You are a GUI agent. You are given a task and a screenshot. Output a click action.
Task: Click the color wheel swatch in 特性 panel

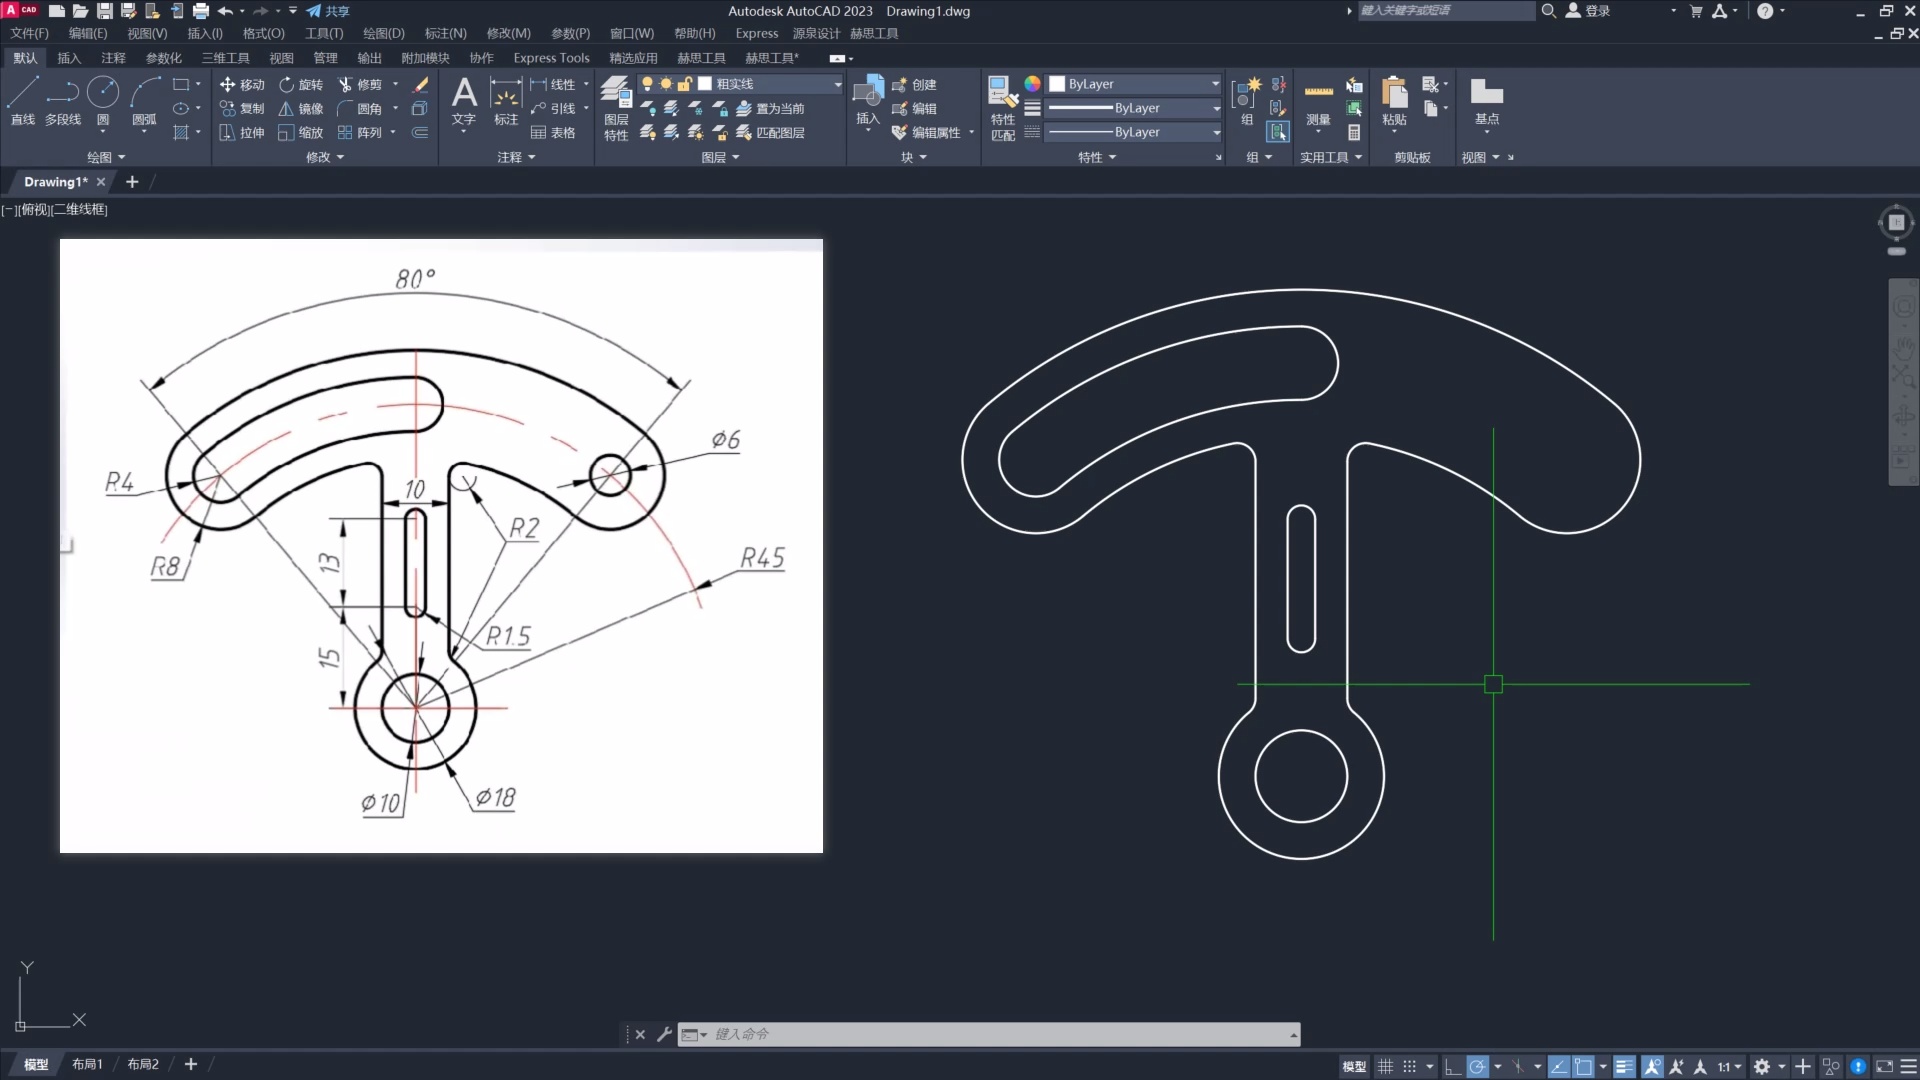(x=1032, y=84)
